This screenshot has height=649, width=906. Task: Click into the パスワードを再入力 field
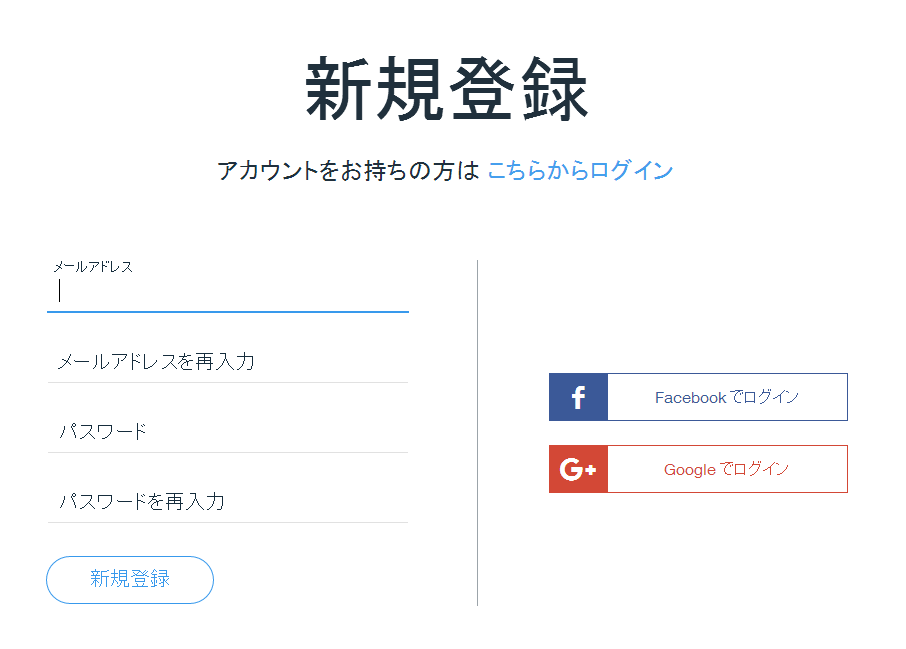click(228, 501)
